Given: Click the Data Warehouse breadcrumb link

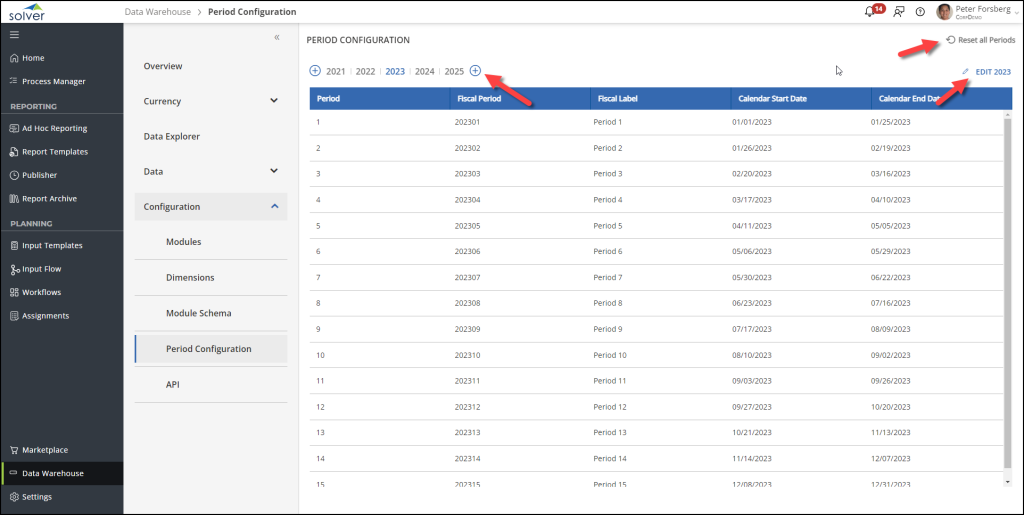Looking at the screenshot, I should click(157, 12).
